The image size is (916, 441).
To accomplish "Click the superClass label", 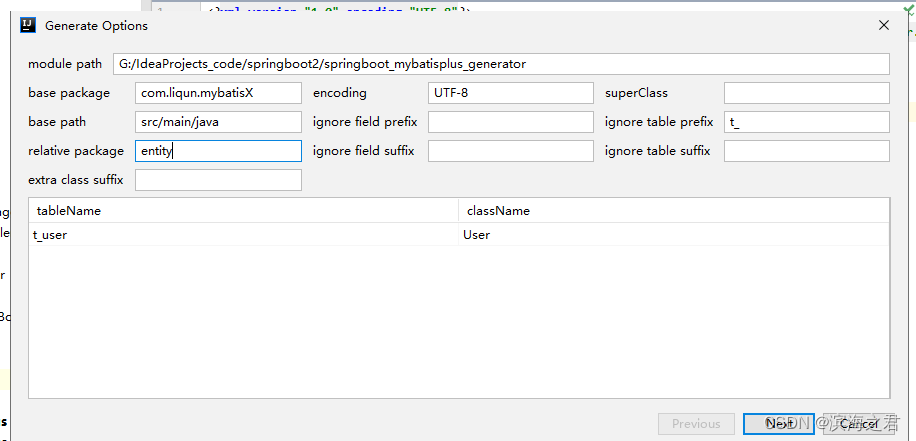I will tap(636, 93).
